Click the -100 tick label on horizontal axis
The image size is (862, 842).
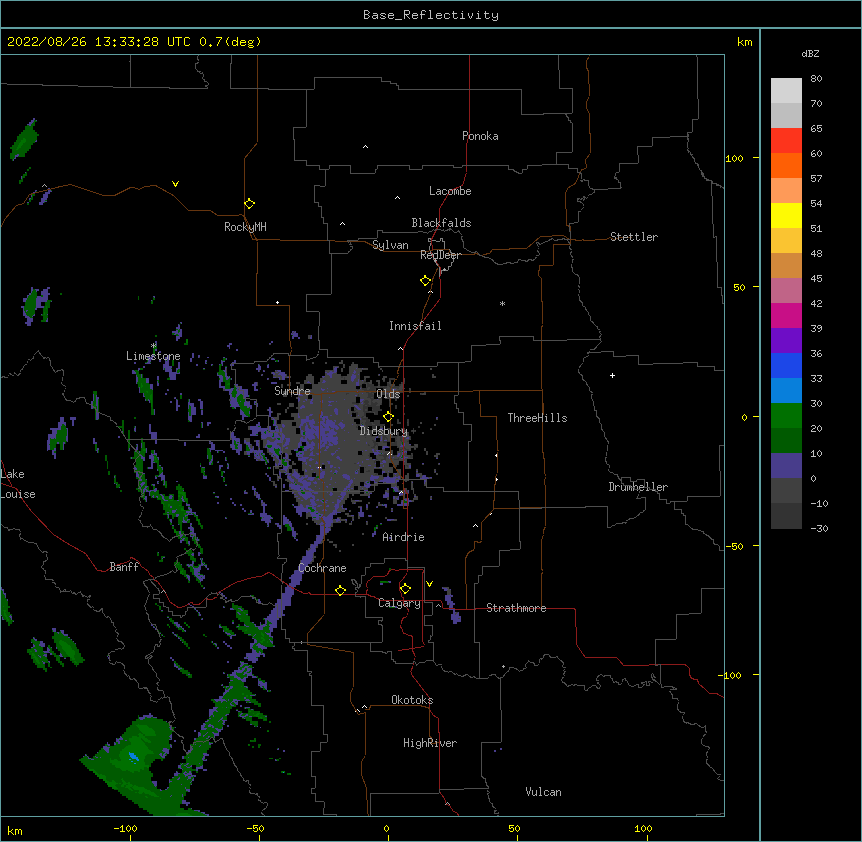[x=125, y=828]
